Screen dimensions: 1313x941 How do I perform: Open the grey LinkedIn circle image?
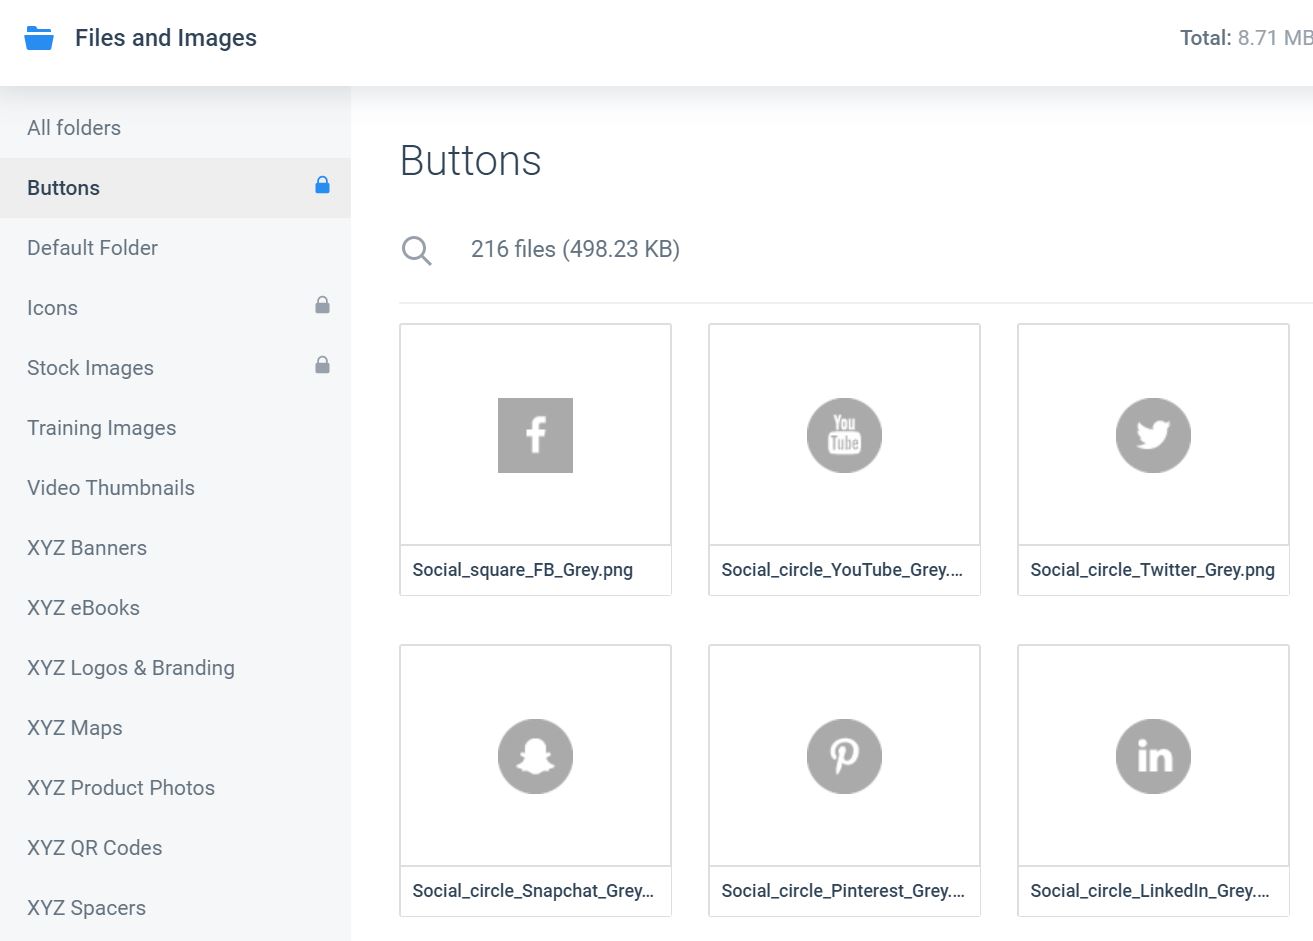(x=1153, y=756)
